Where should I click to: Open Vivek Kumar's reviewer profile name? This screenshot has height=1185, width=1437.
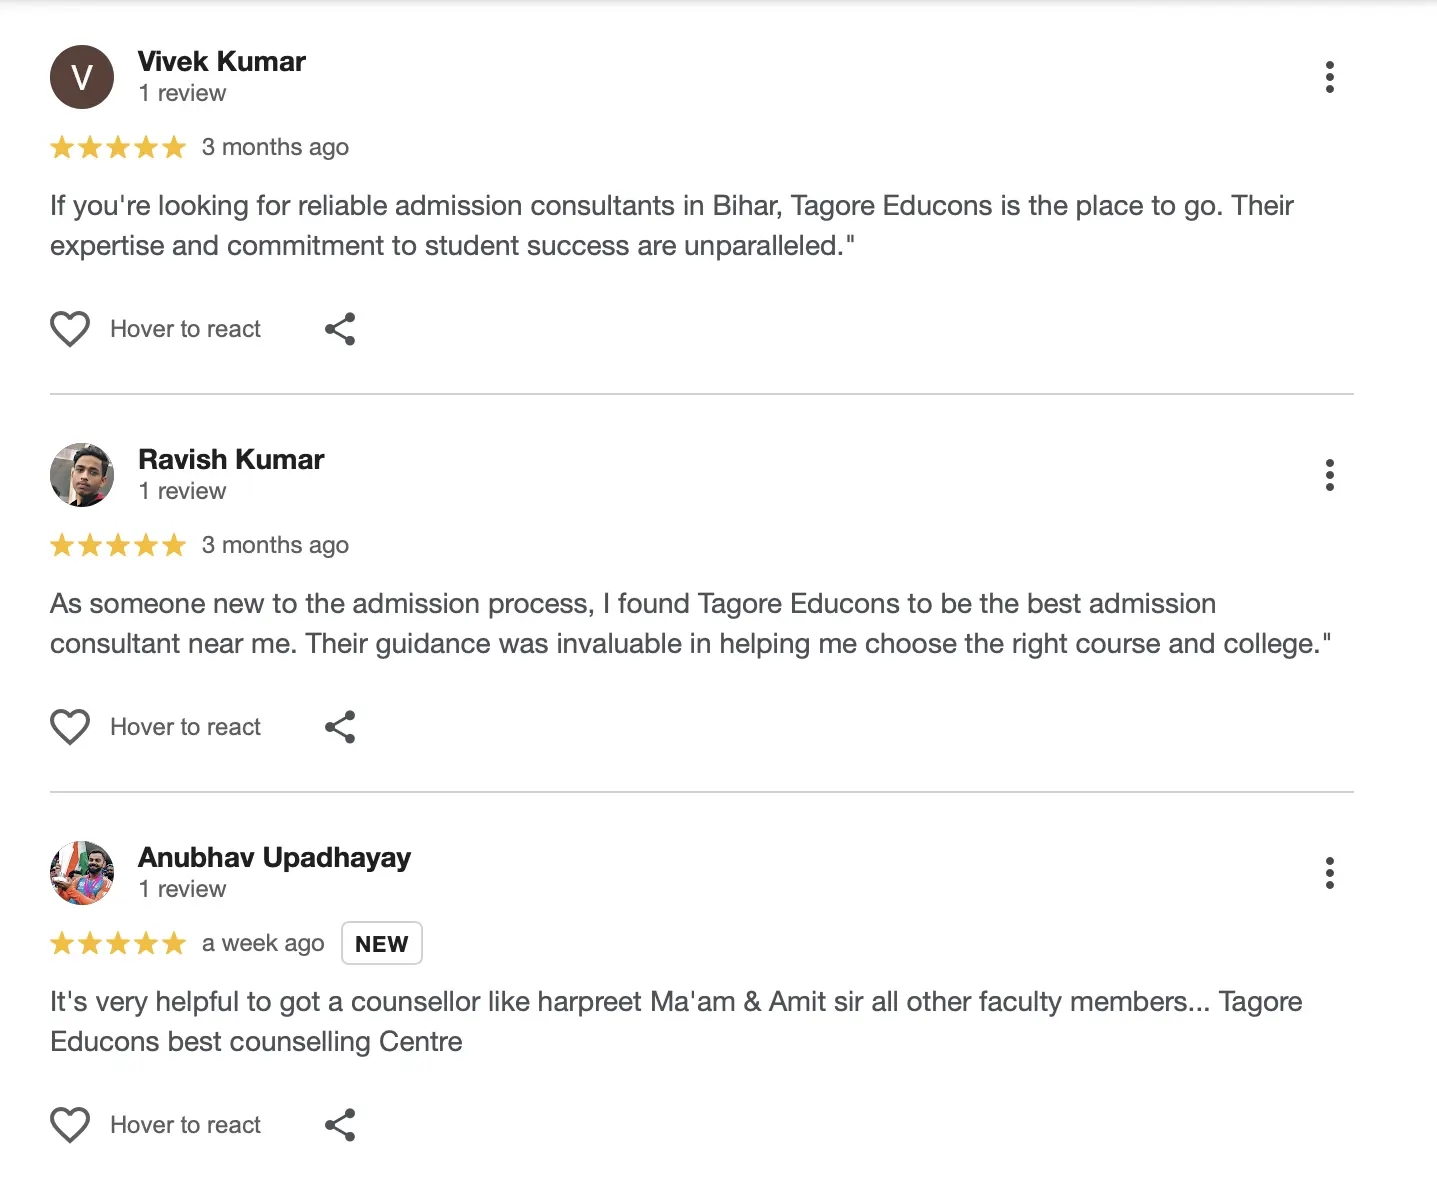click(x=222, y=62)
